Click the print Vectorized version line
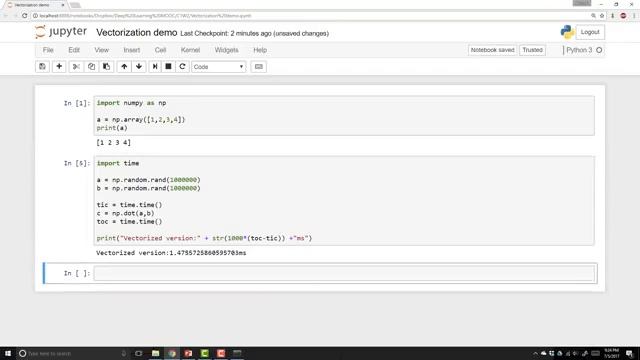 (x=204, y=238)
